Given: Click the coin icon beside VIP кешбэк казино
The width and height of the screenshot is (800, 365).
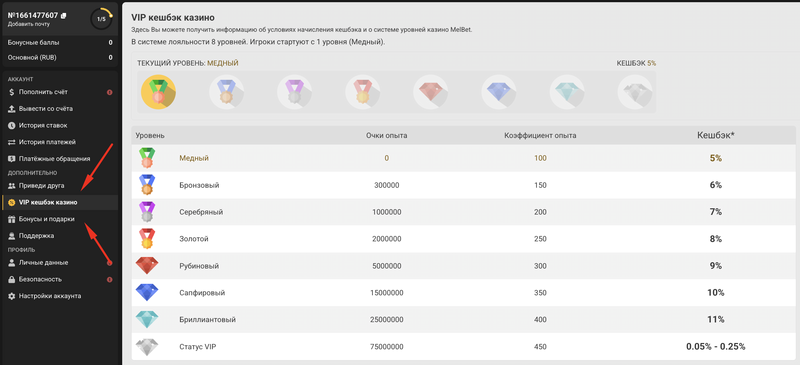Looking at the screenshot, I should 12,203.
